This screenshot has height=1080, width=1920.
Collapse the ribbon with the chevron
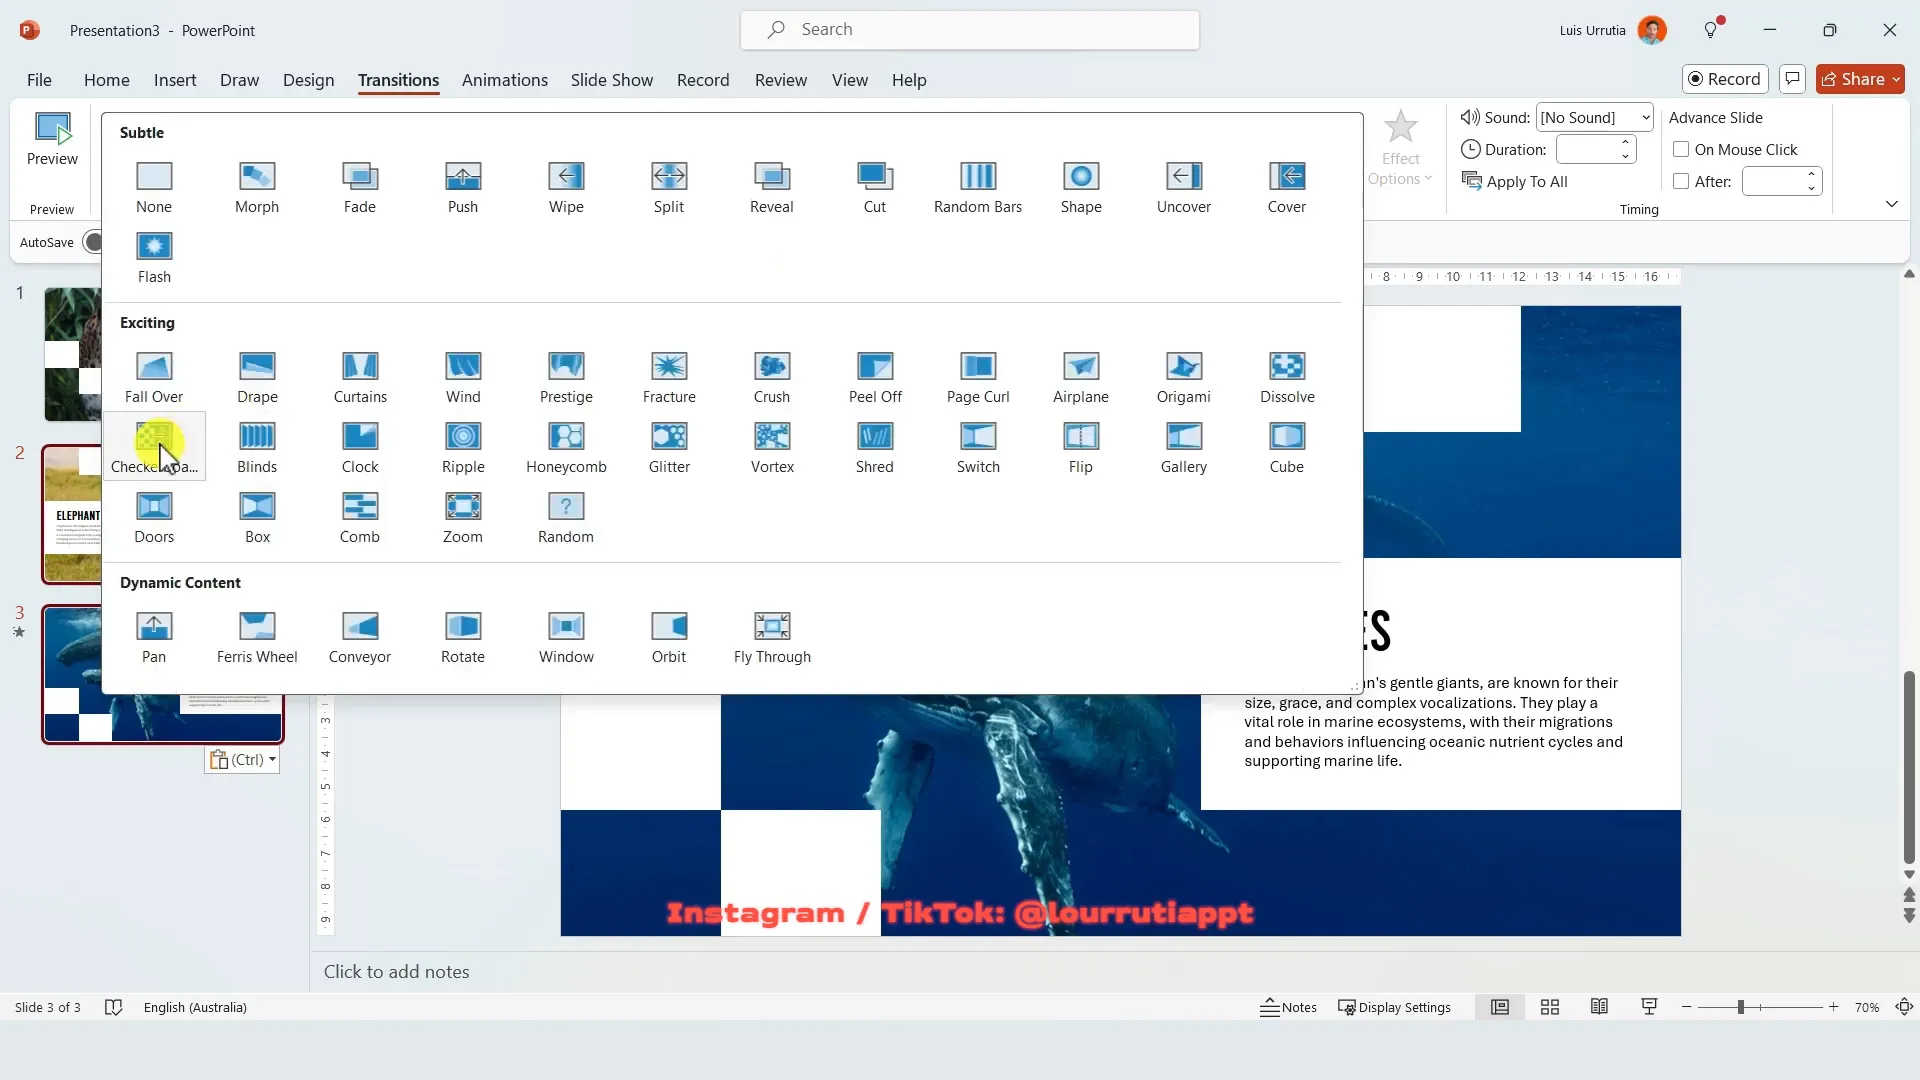[x=1892, y=204]
